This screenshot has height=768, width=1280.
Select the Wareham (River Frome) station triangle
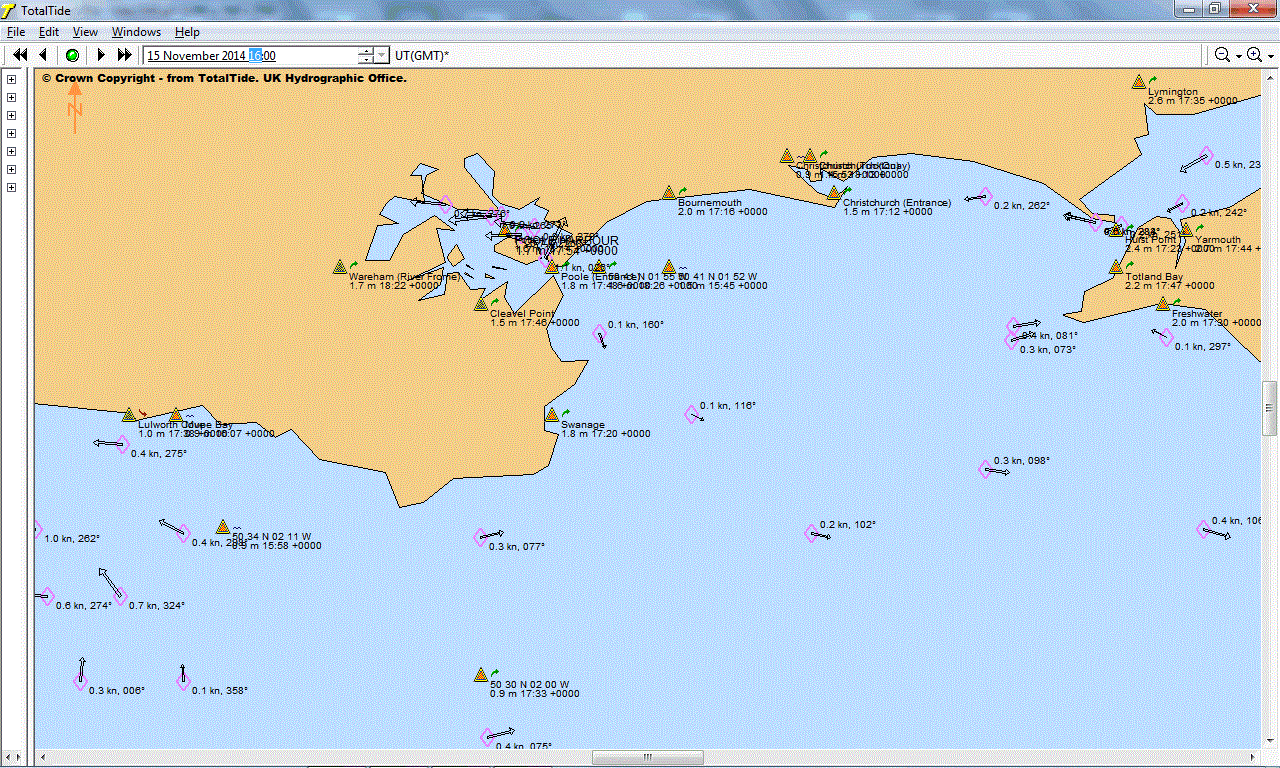click(340, 267)
